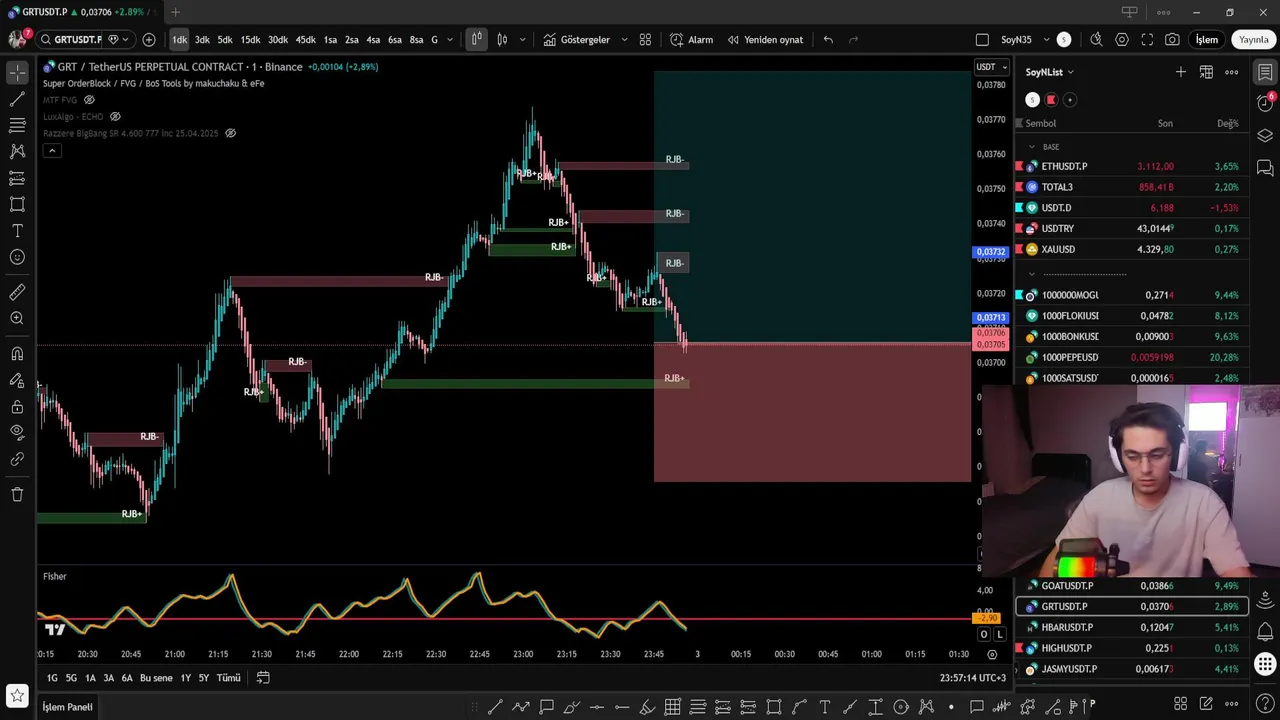The width and height of the screenshot is (1280, 720).
Task: Open chart settings hexagon icon
Action: [1122, 40]
